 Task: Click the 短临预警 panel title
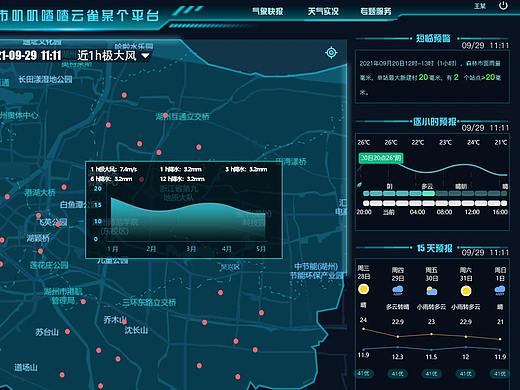pyautogui.click(x=433, y=38)
